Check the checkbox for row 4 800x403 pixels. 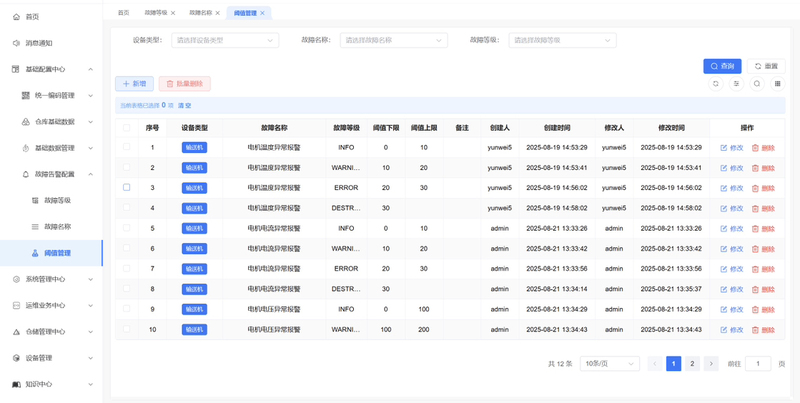[127, 208]
